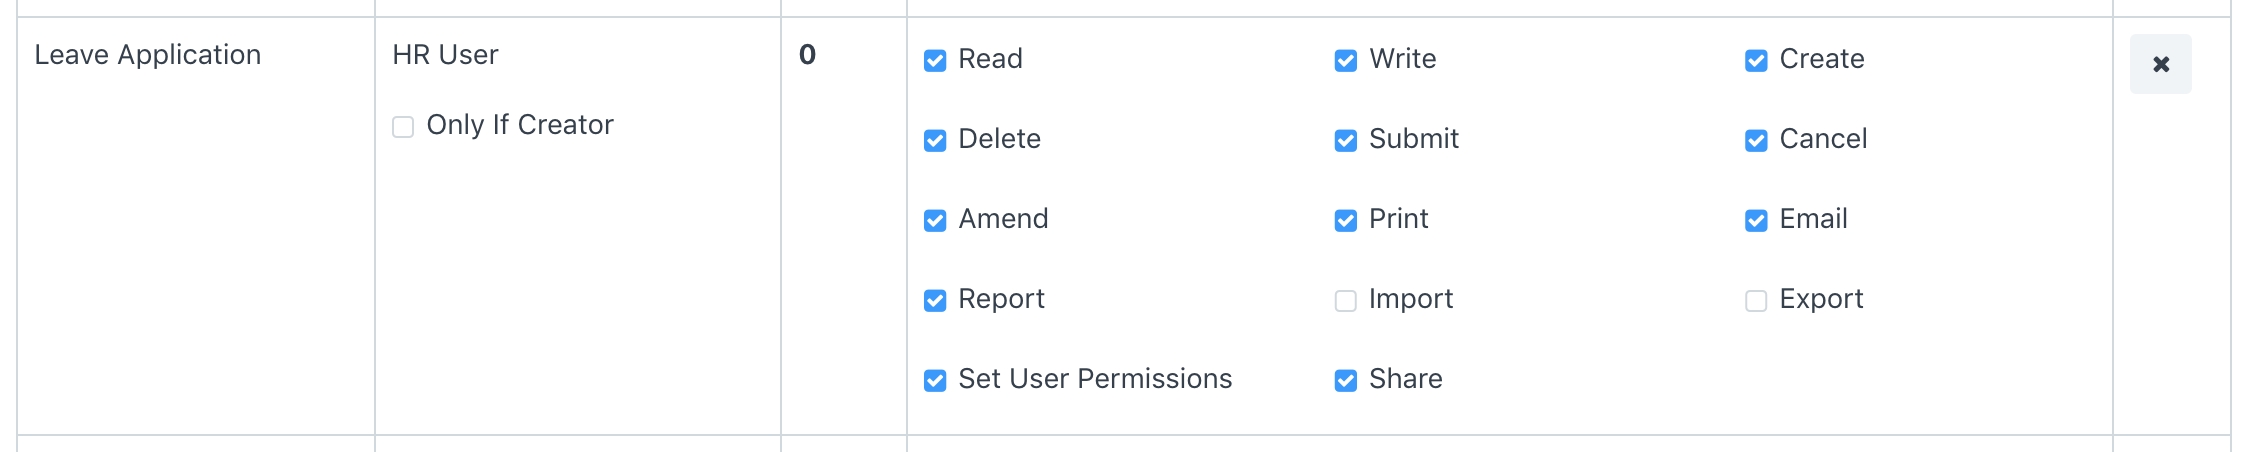Toggle the Write permission checkbox
Screen dimensions: 2250x452
1346,61
